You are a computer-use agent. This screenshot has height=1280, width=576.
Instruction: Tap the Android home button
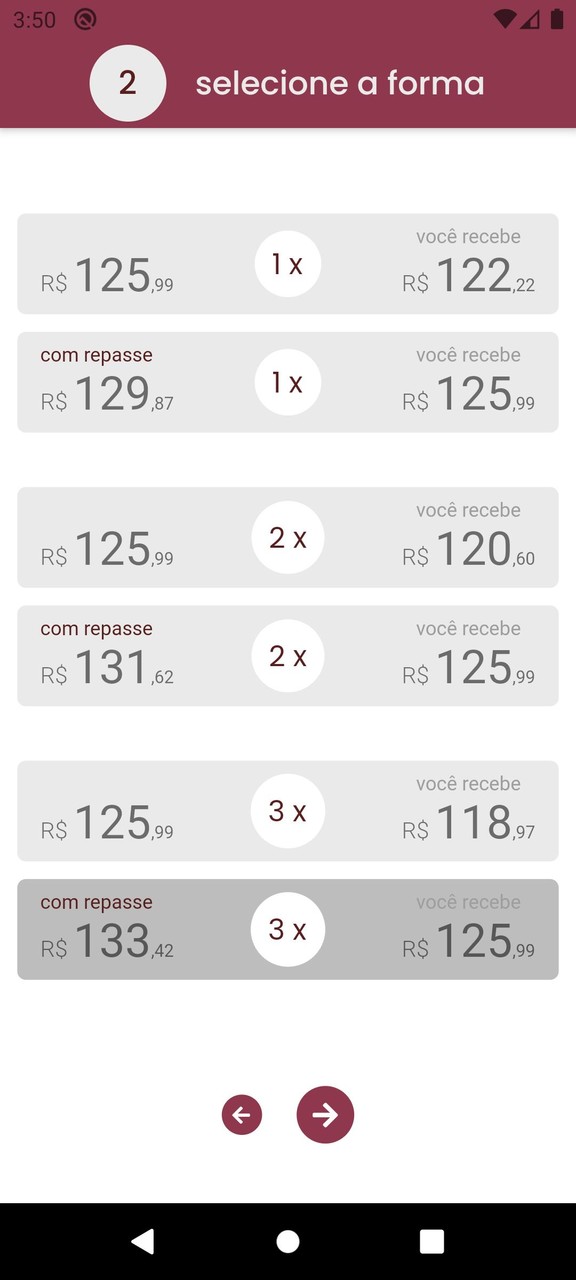pyautogui.click(x=288, y=1240)
